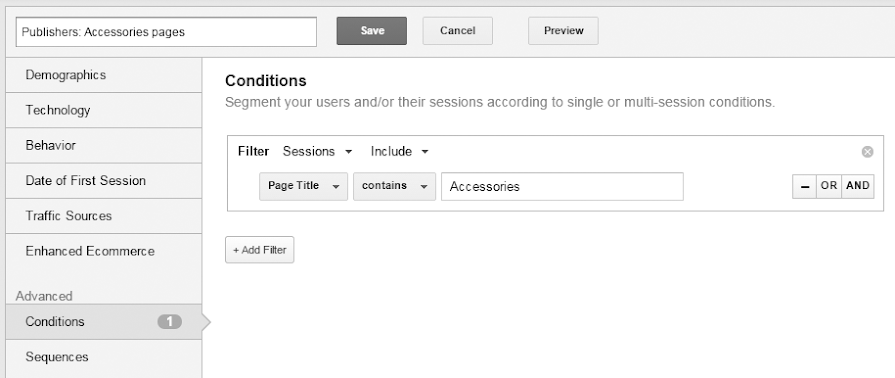Go to Traffic Sources section
The height and width of the screenshot is (378, 895).
point(103,216)
